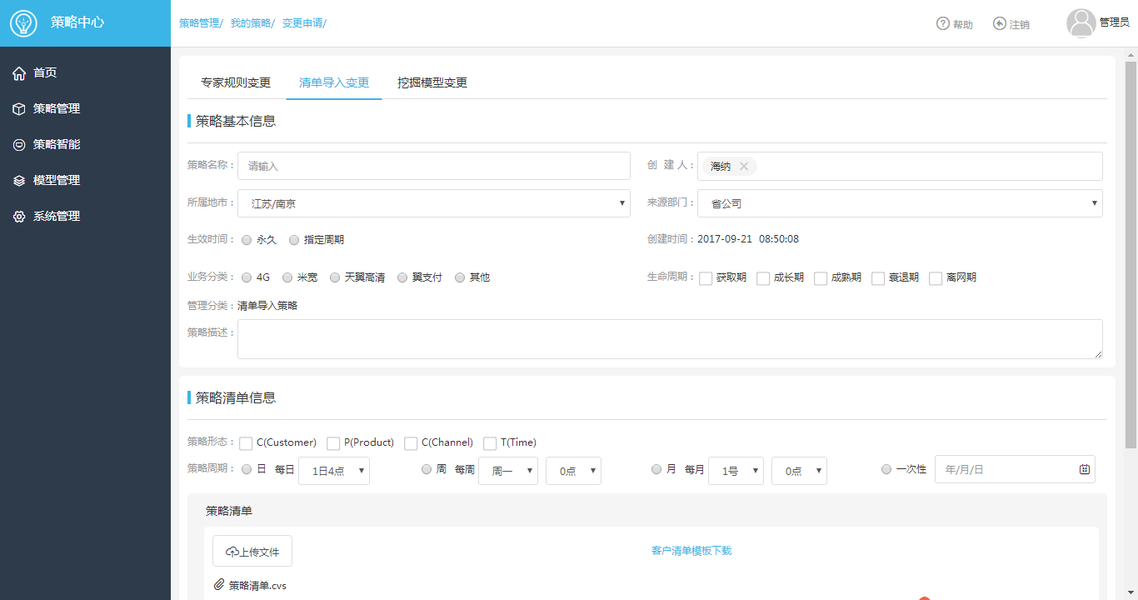Click the layers icon beside 模型管理

click(19, 181)
